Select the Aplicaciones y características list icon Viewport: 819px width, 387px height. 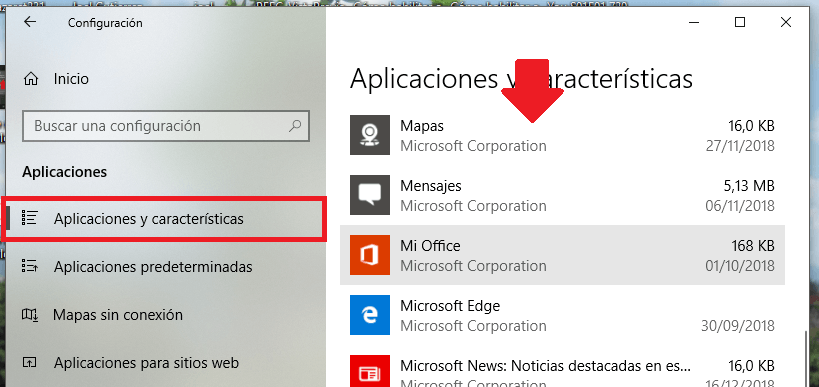pyautogui.click(x=29, y=218)
